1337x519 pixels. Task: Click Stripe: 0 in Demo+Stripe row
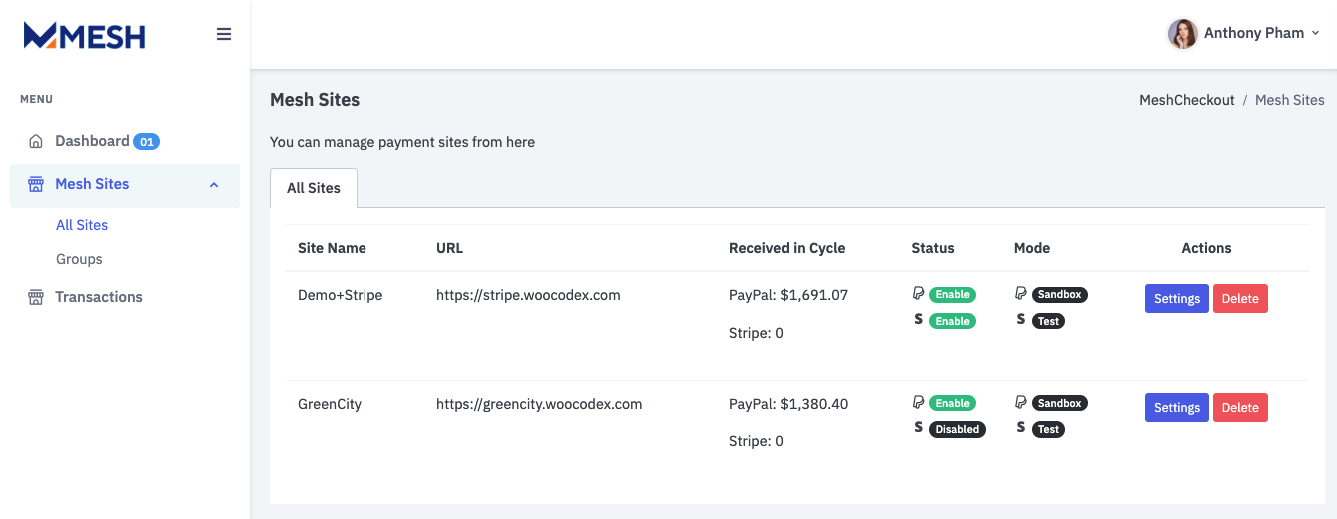756,333
